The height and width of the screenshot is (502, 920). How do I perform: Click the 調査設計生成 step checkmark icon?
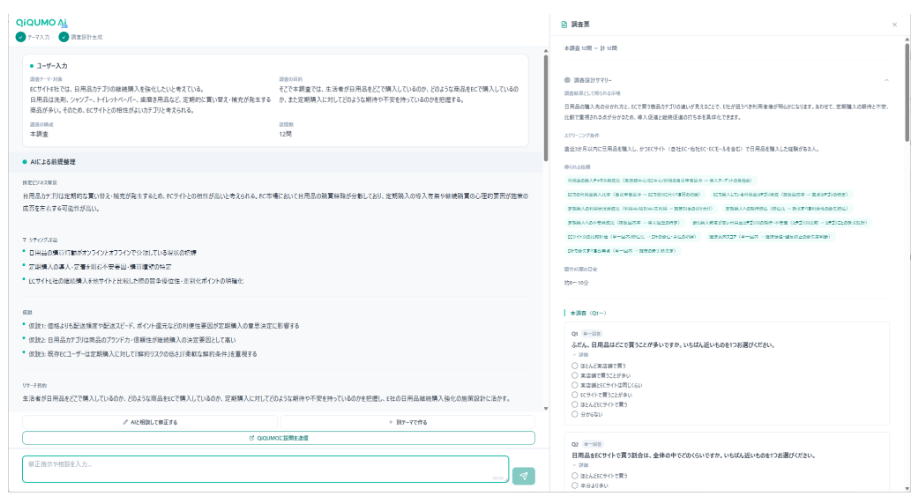(x=63, y=37)
